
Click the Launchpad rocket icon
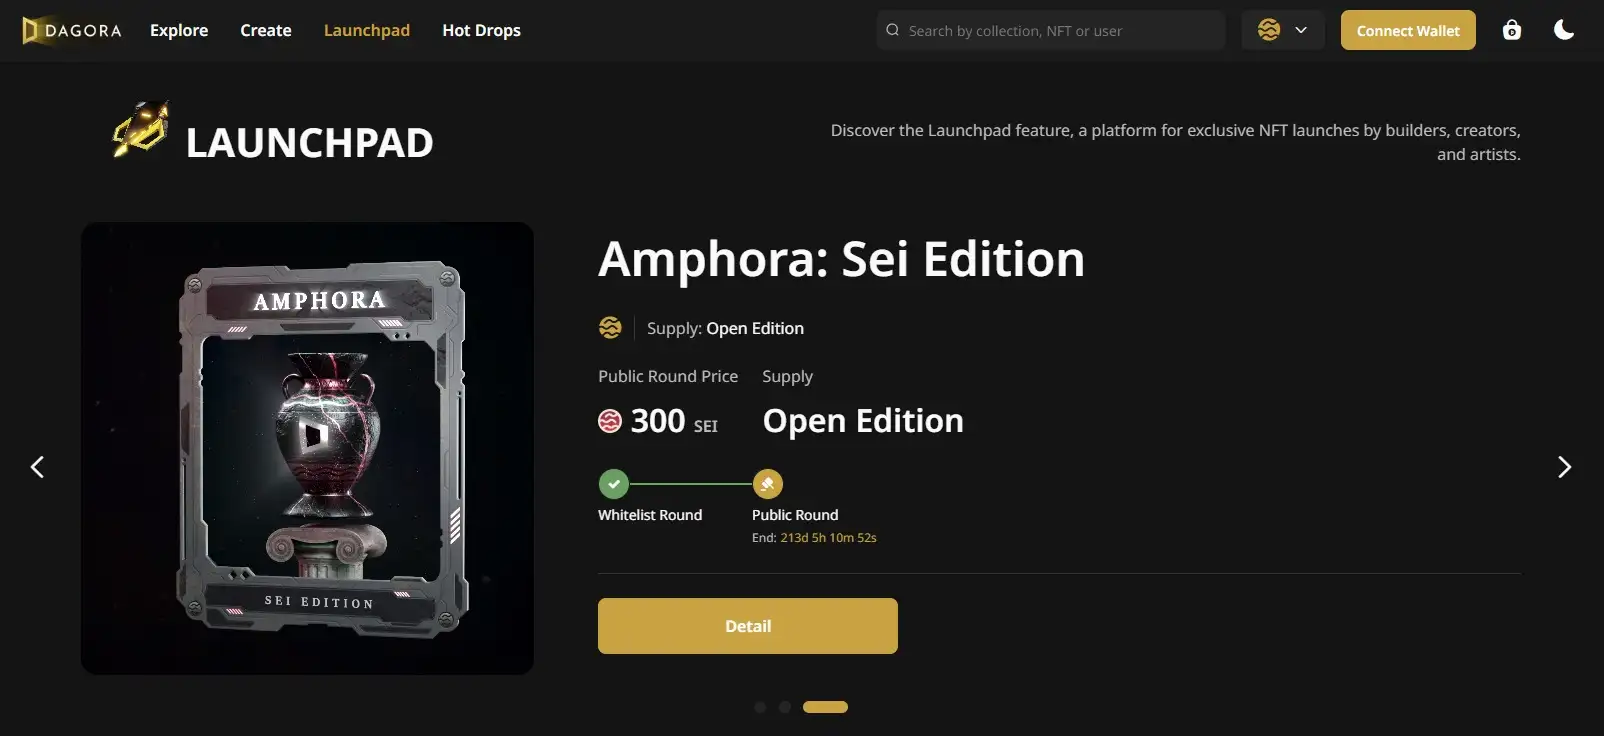click(x=141, y=129)
